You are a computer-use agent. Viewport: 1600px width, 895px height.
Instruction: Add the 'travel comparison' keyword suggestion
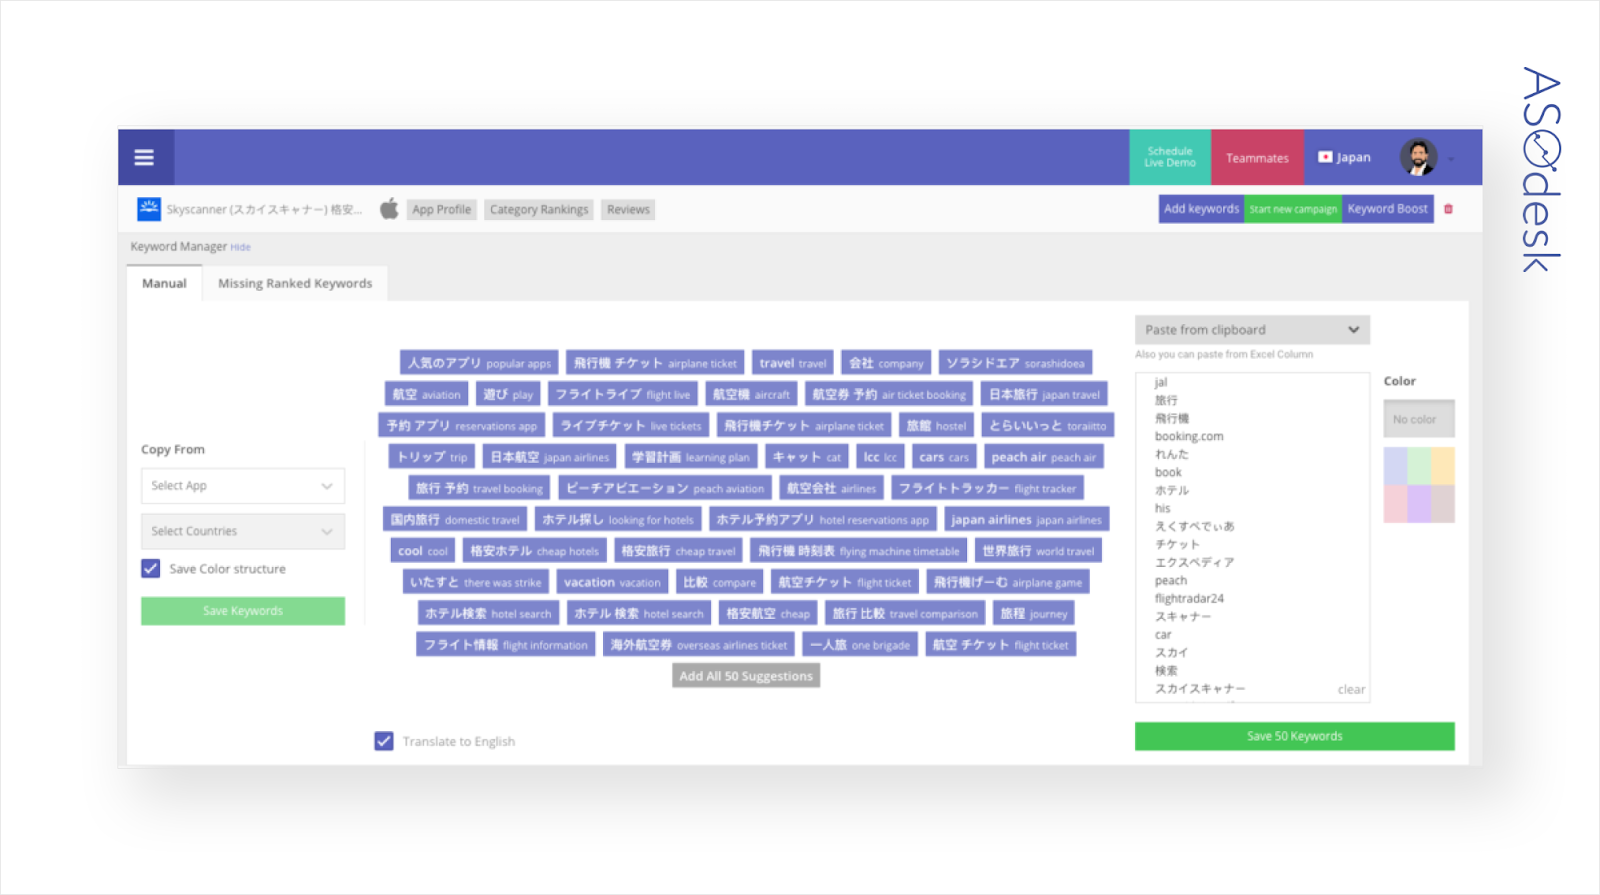905,613
